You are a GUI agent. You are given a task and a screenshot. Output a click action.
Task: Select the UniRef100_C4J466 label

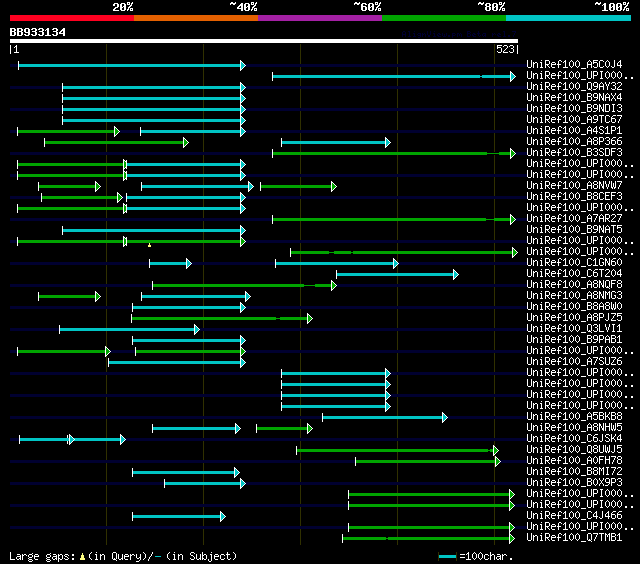point(574,515)
